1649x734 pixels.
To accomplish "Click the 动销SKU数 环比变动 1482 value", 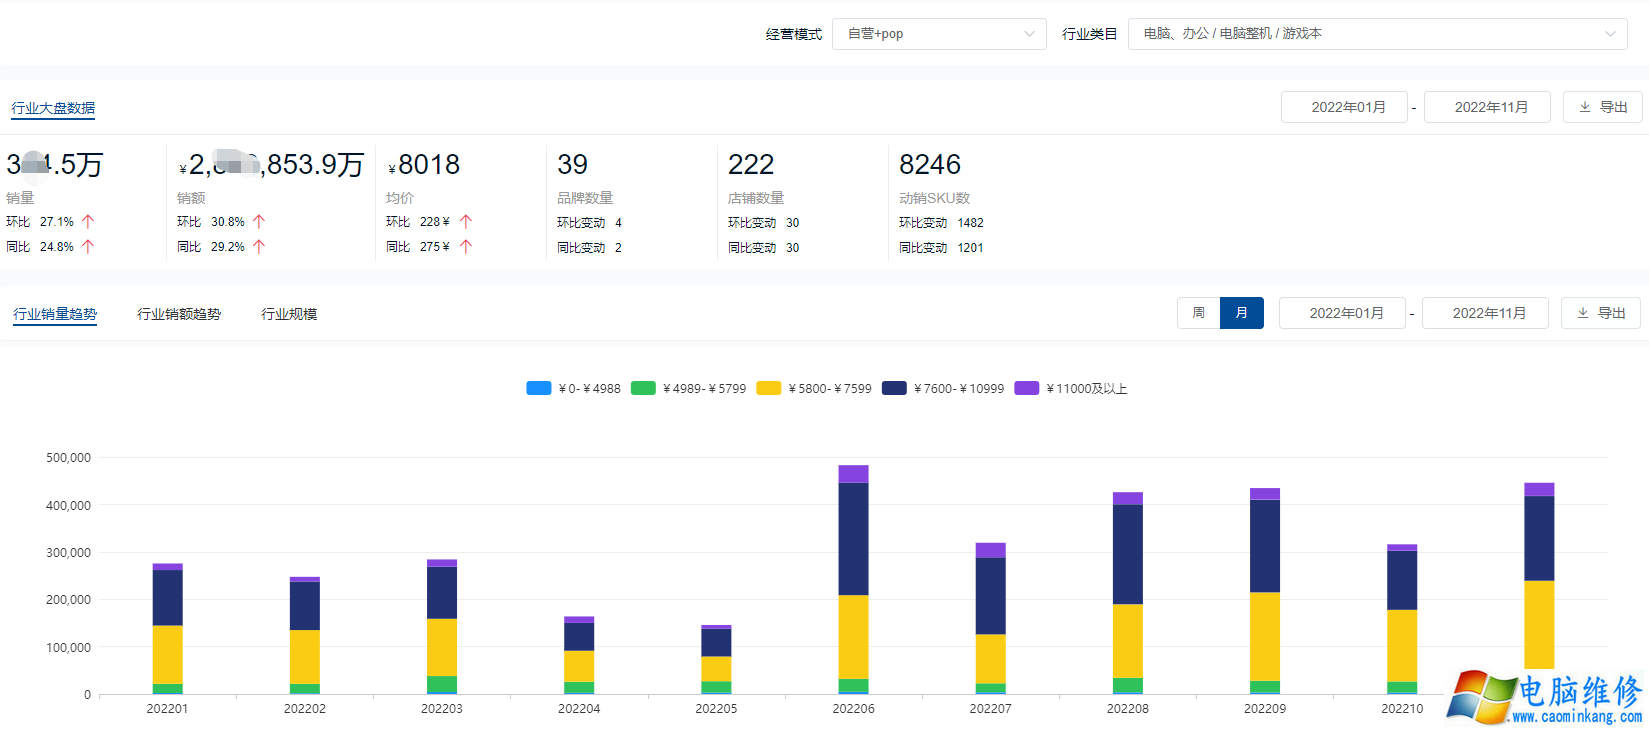I will (x=970, y=223).
